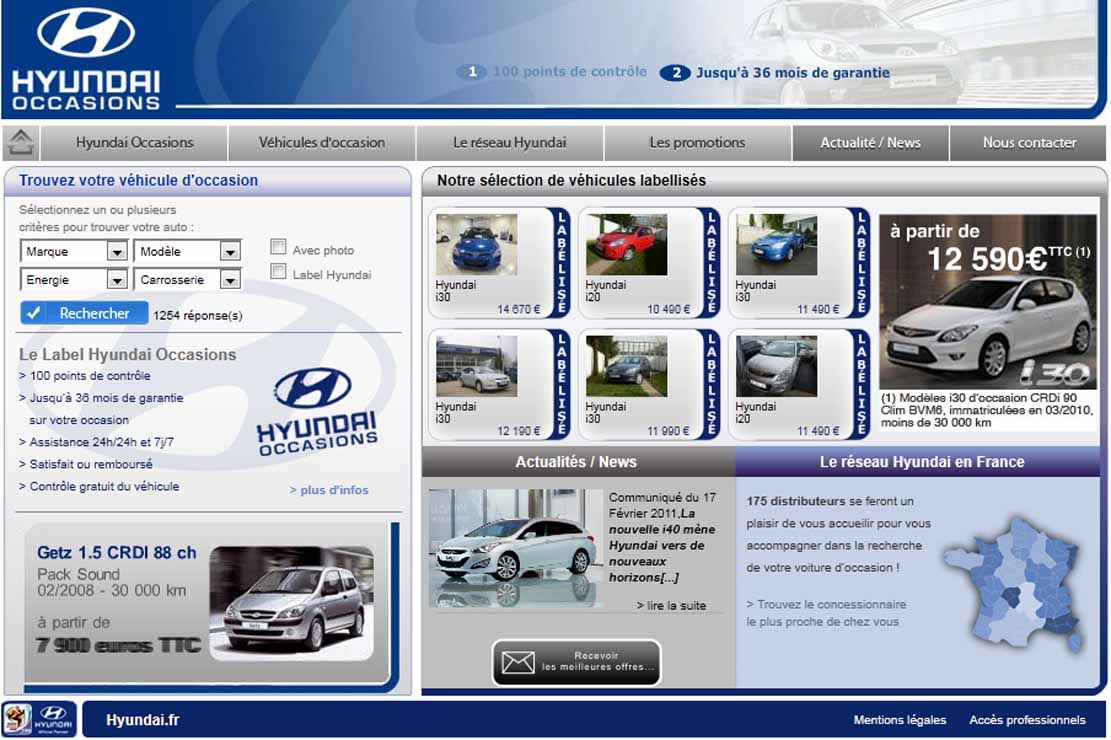Click the Hyundai Occasions label logo in left panel

tap(317, 411)
